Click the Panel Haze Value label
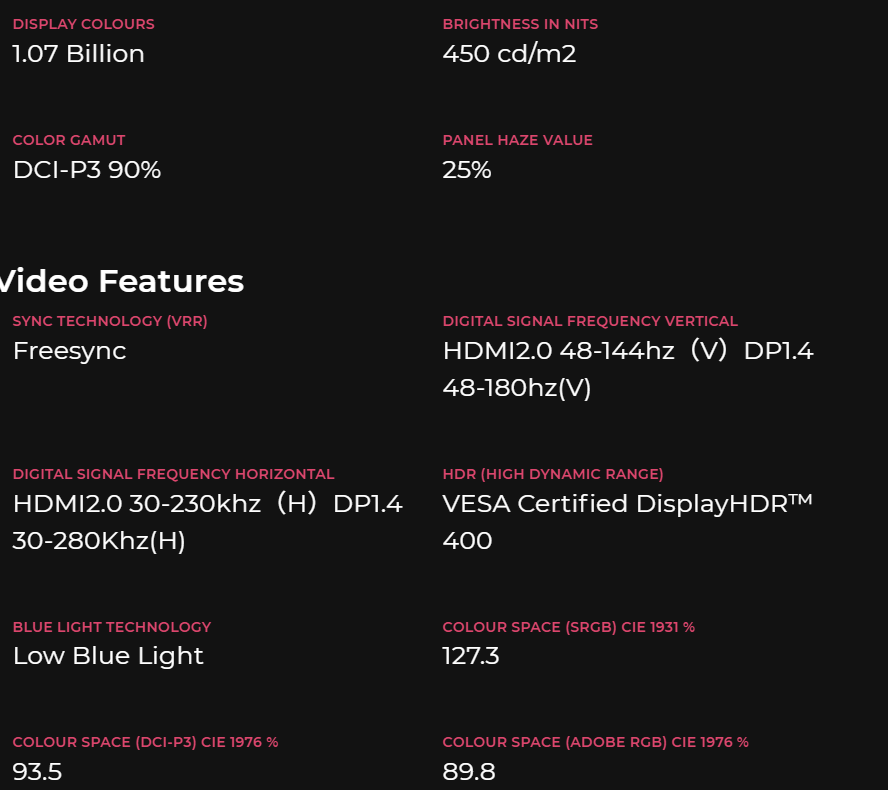 click(x=517, y=140)
